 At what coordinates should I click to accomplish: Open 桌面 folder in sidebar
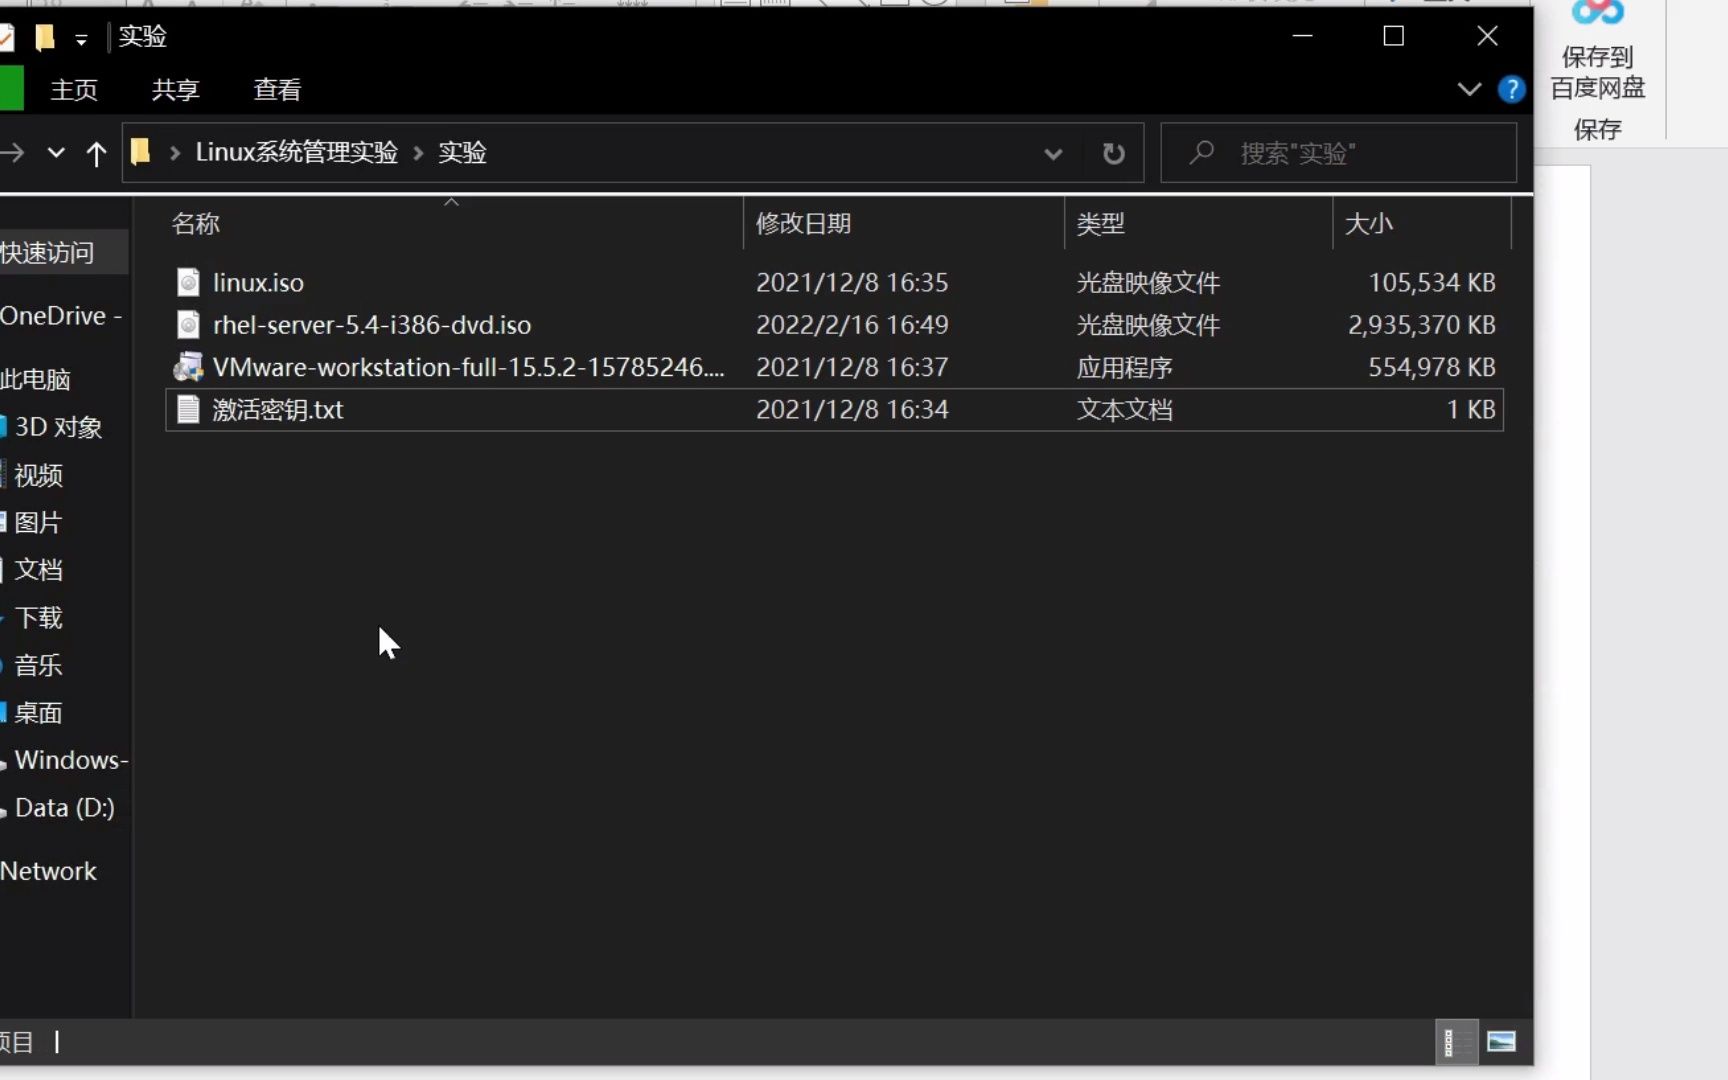click(x=38, y=713)
